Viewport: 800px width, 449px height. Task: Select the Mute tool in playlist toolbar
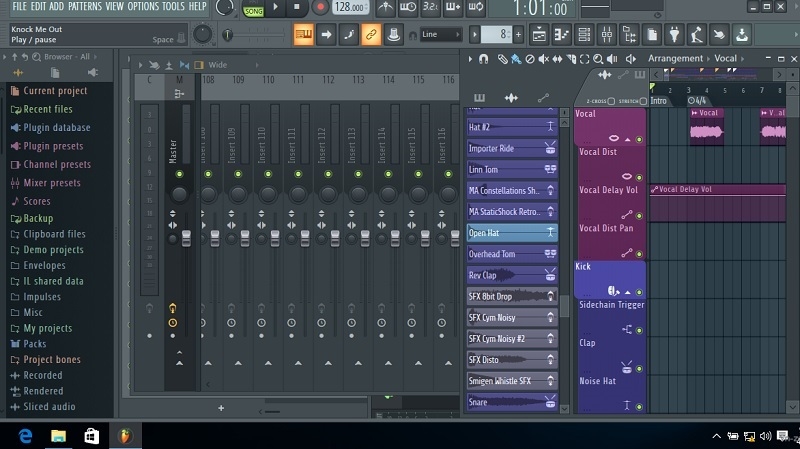[543, 59]
